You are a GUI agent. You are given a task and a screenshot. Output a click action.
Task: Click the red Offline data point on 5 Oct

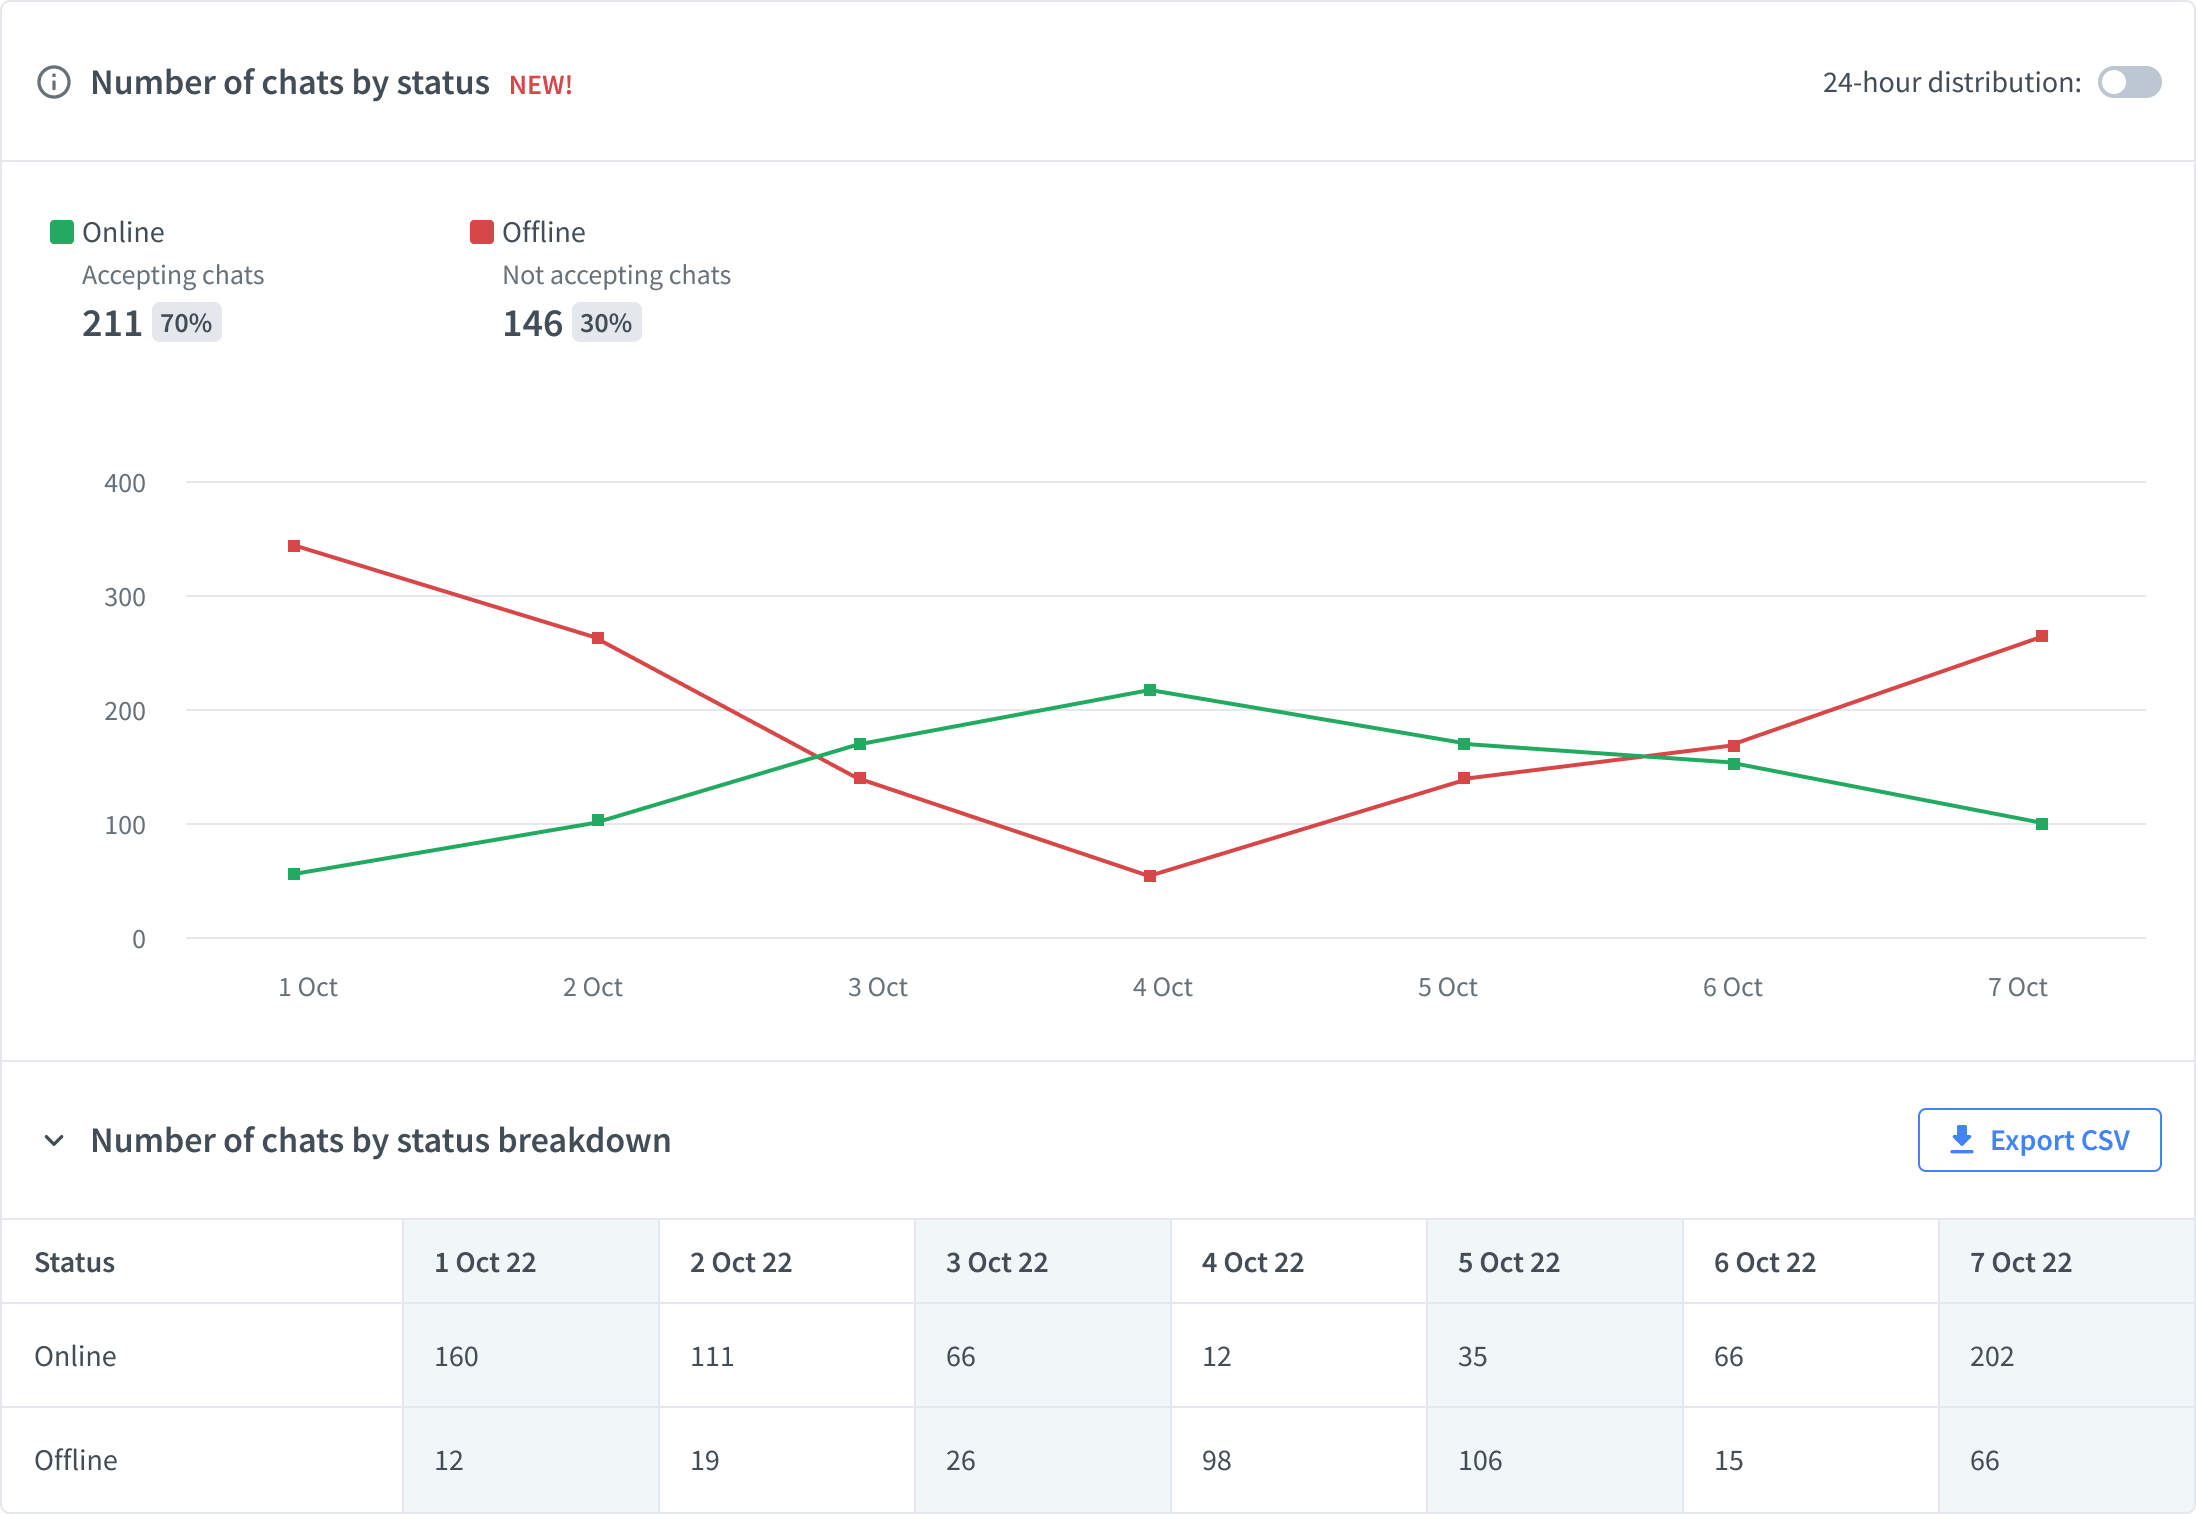pos(1464,778)
